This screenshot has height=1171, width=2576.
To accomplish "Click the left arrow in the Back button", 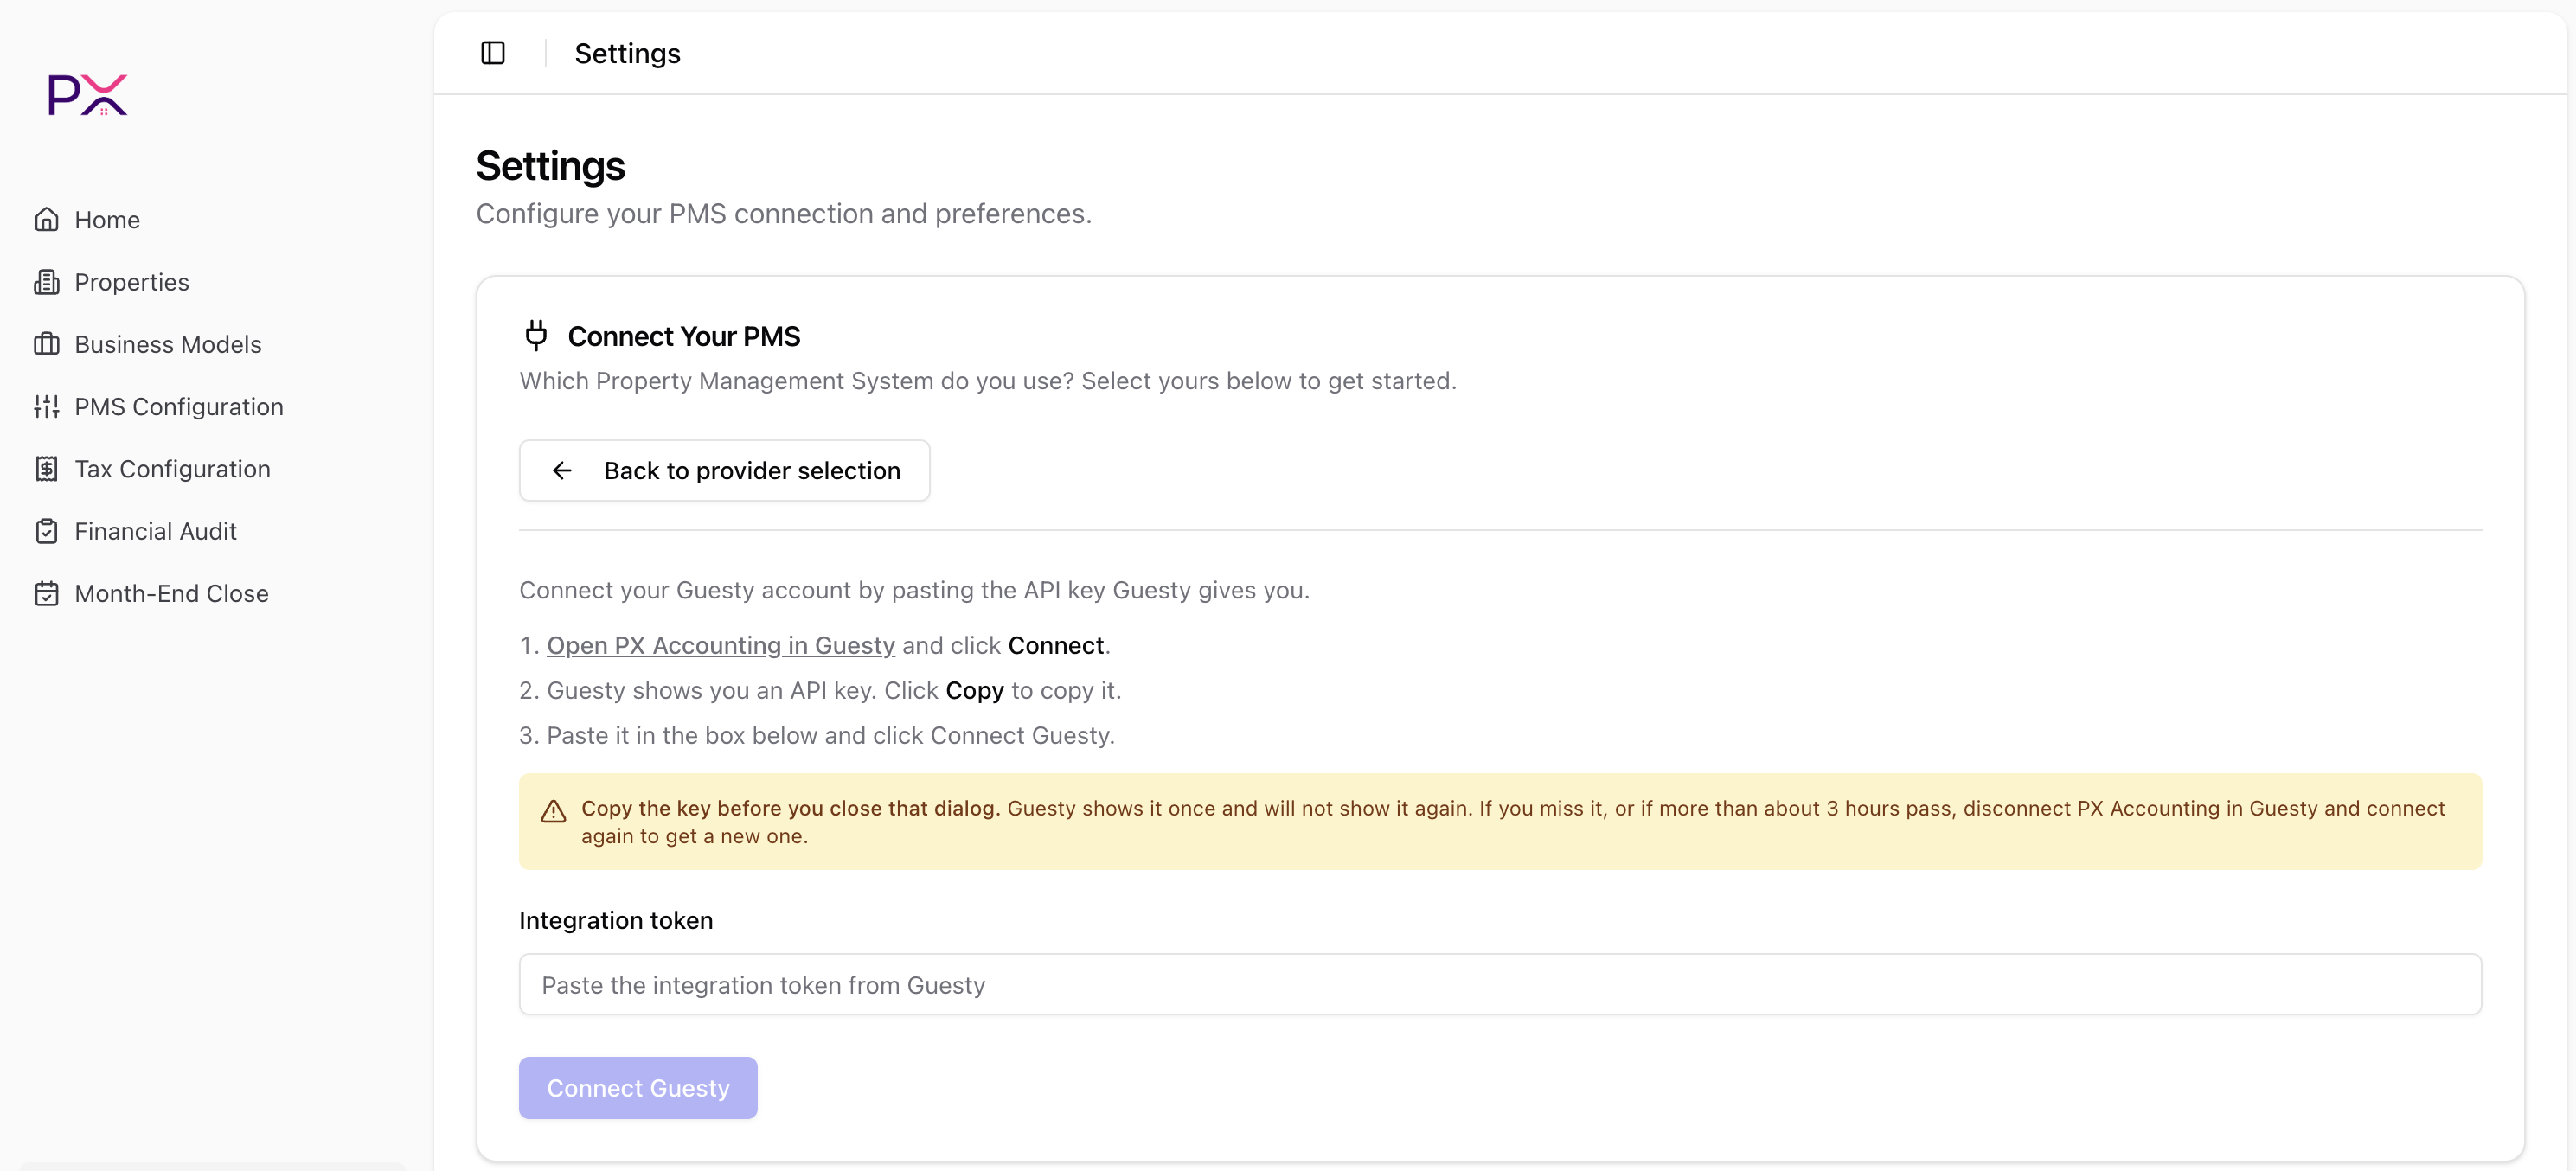I will (x=562, y=470).
